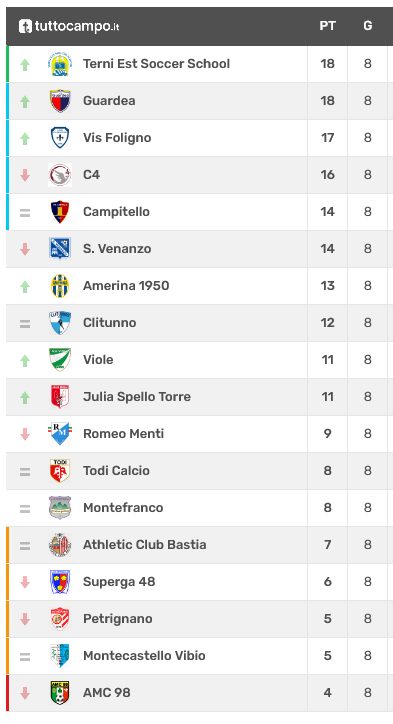The height and width of the screenshot is (724, 393).
Task: Click the Superga 48 team badge
Action: (60, 582)
